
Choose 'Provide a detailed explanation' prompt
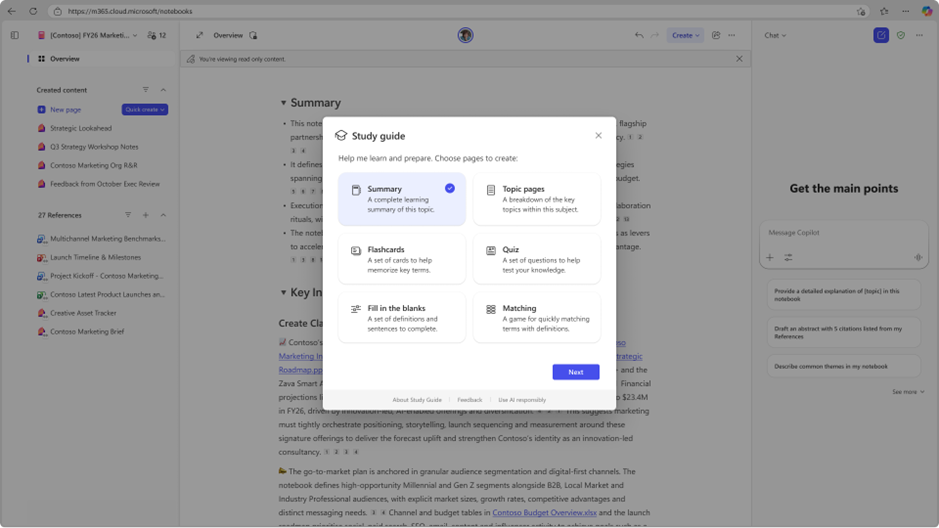click(x=843, y=295)
